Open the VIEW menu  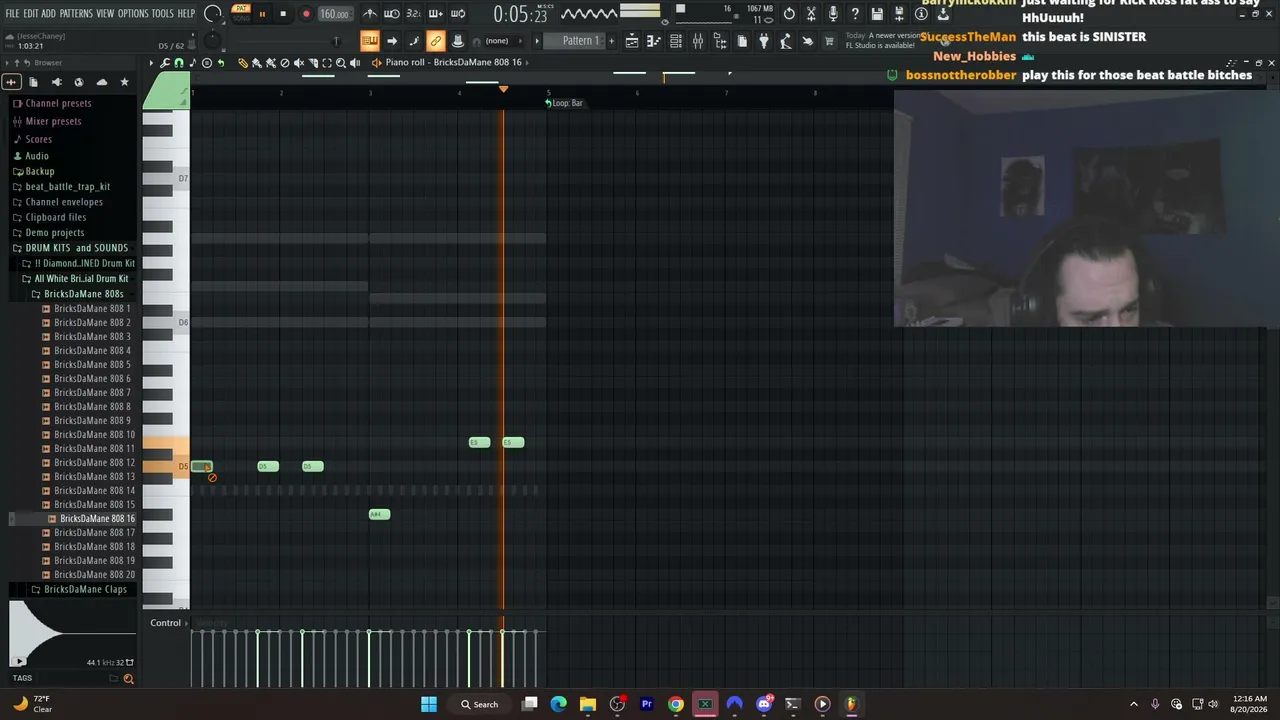click(105, 14)
